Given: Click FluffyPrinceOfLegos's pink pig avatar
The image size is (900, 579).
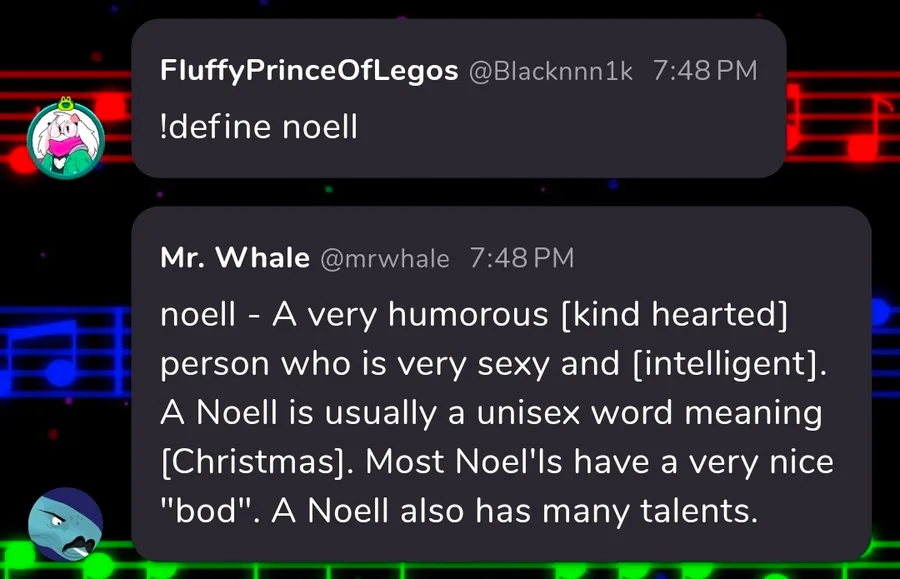Looking at the screenshot, I should [65, 136].
